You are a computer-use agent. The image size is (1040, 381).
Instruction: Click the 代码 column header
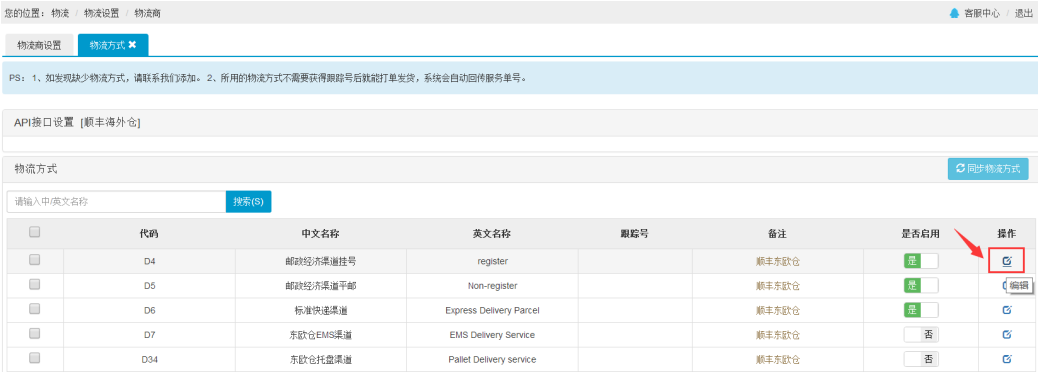coord(149,234)
